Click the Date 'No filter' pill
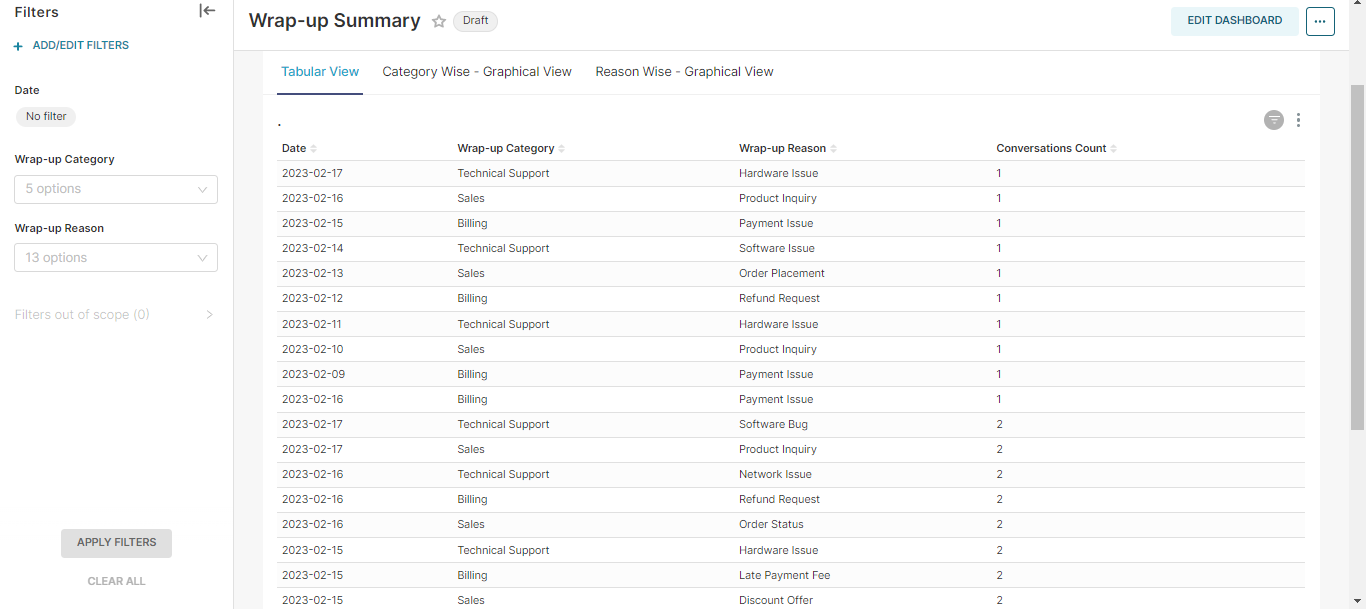 coord(46,117)
